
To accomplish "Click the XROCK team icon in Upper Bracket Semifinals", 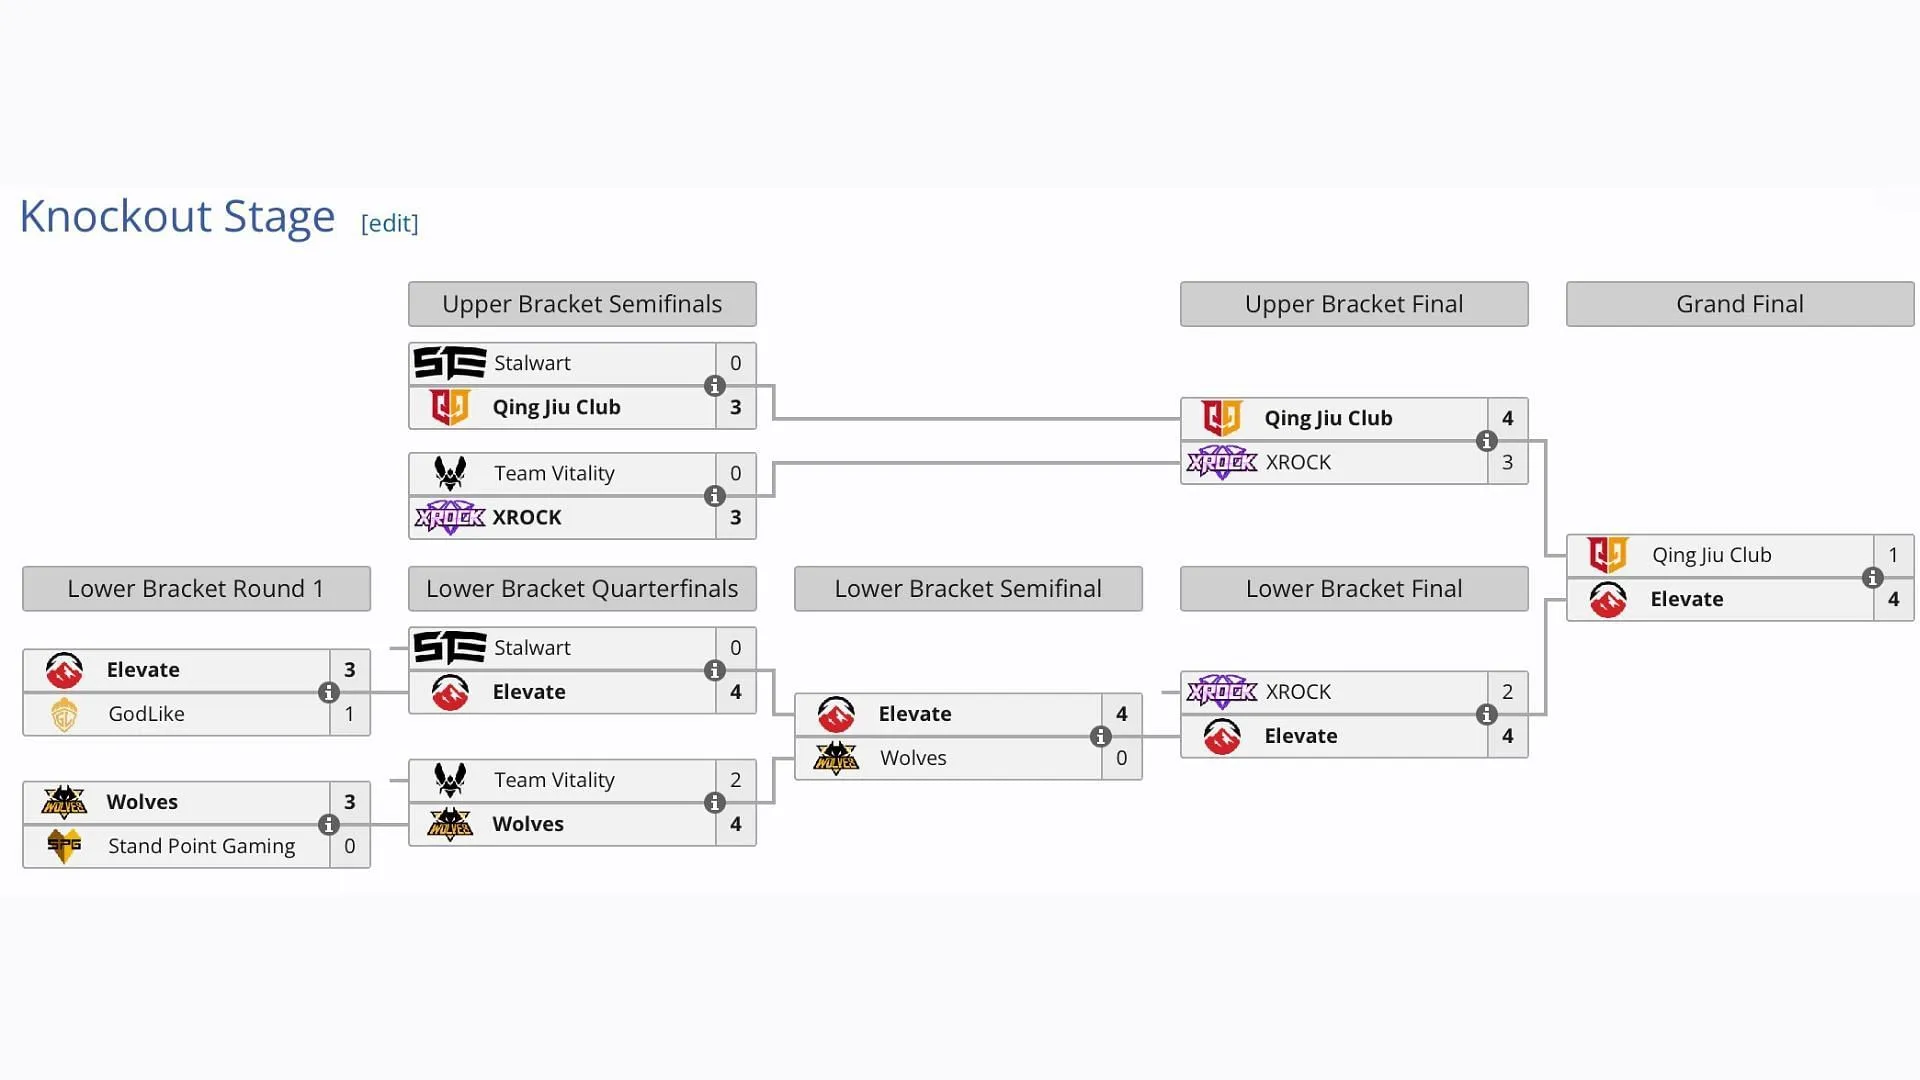I will tap(450, 516).
